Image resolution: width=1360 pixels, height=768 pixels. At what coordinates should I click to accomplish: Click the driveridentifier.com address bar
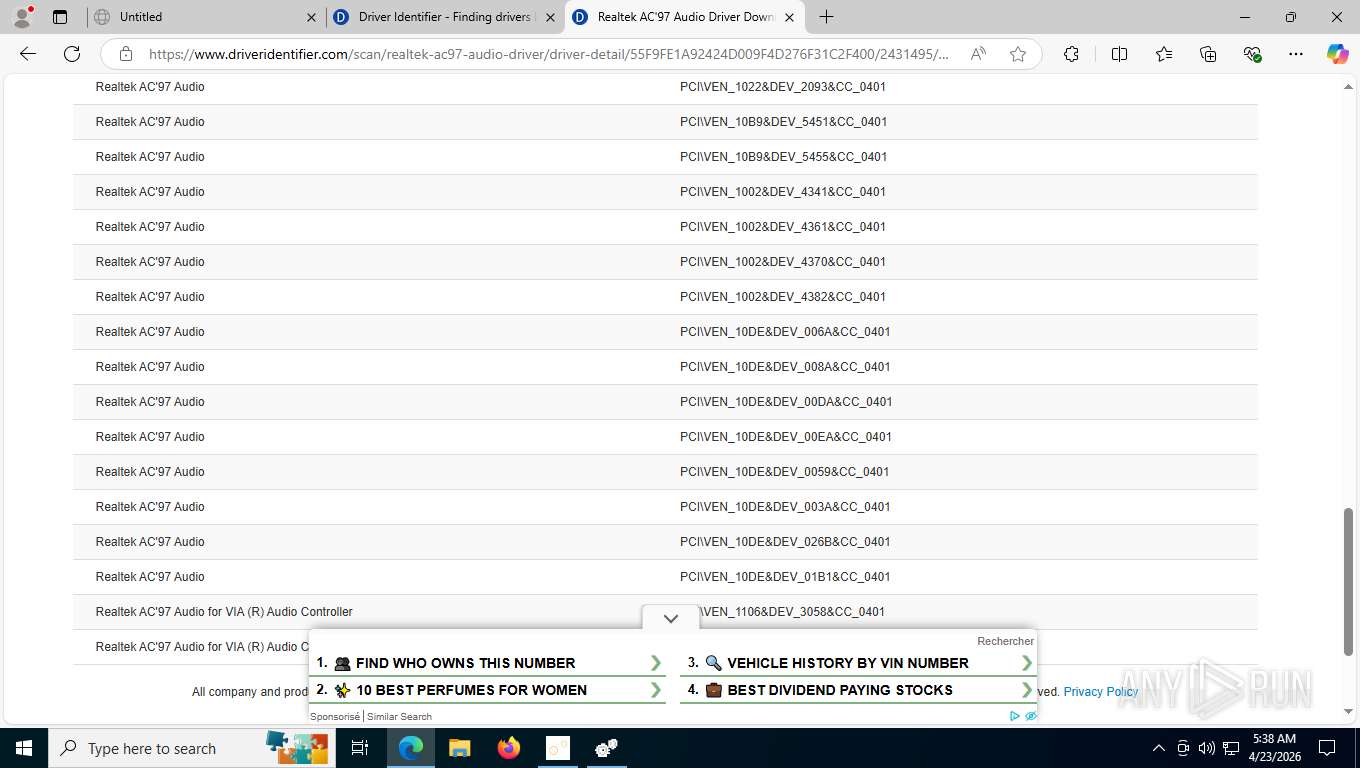(x=548, y=54)
